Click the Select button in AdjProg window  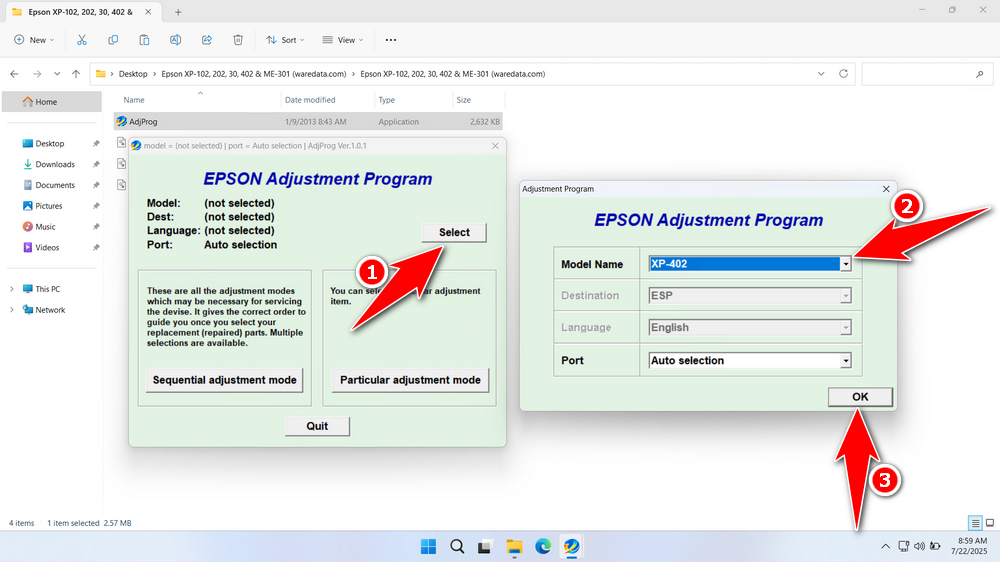[x=453, y=232]
